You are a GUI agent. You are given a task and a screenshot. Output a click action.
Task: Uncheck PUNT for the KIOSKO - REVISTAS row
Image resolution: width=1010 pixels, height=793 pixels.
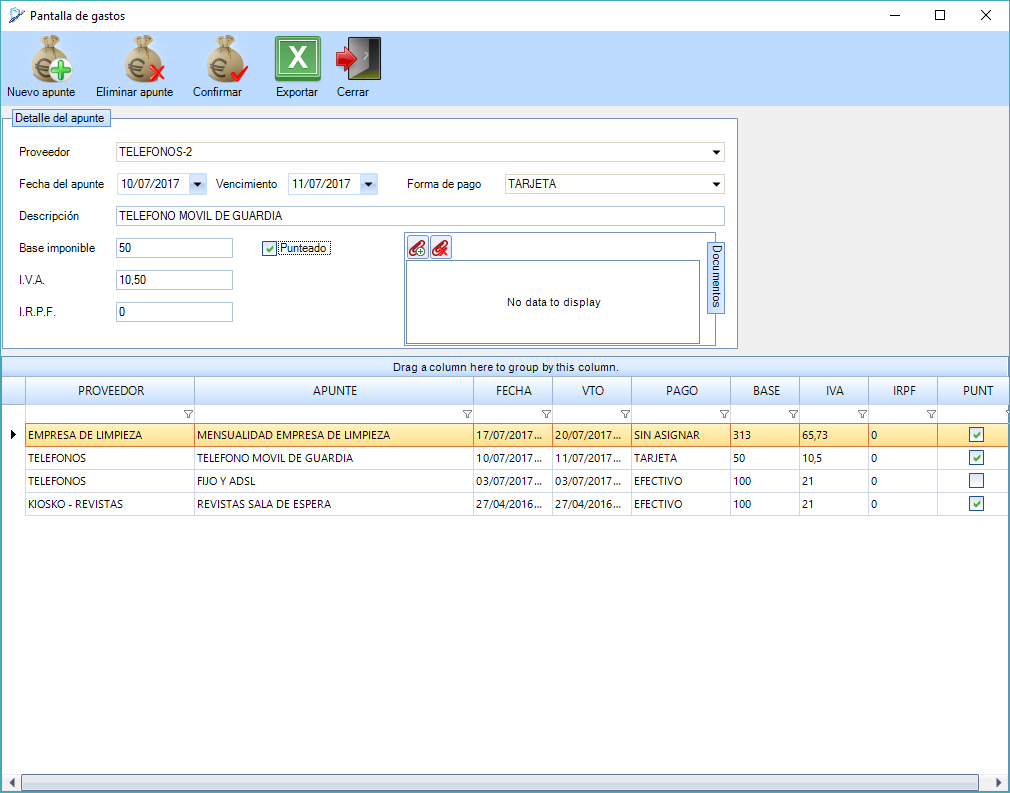click(977, 504)
